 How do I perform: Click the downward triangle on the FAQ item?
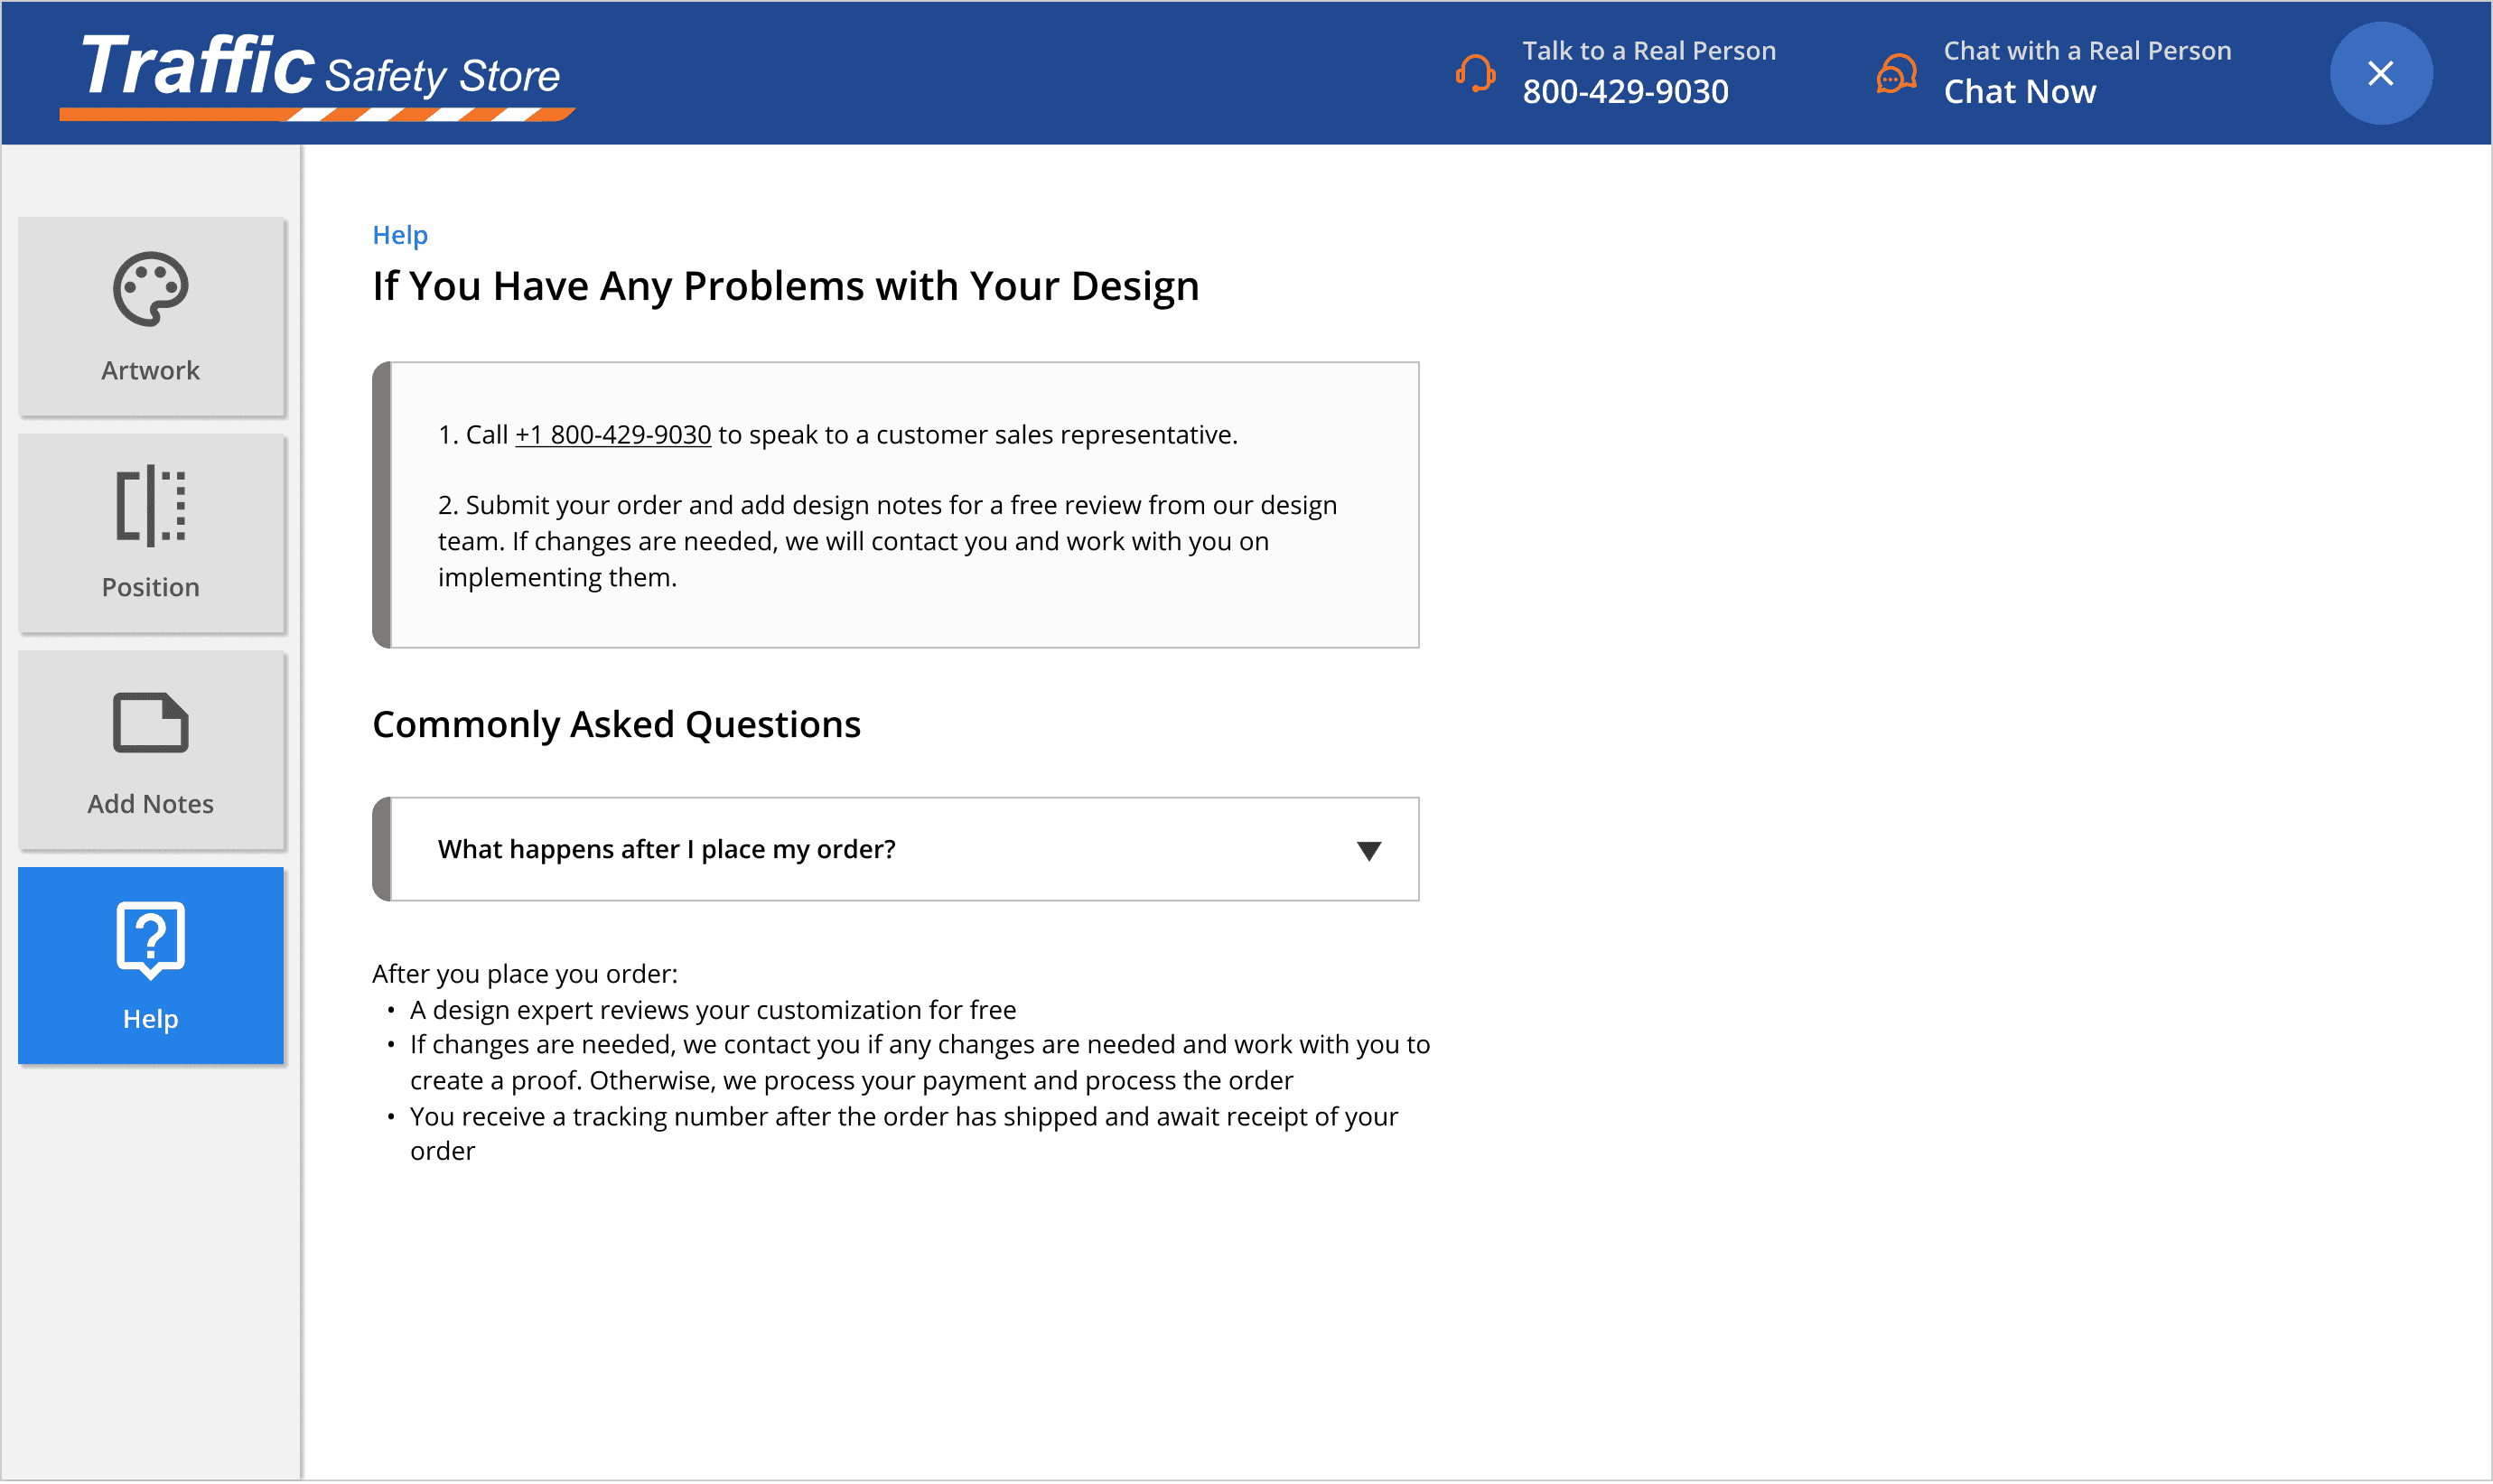pos(1370,851)
